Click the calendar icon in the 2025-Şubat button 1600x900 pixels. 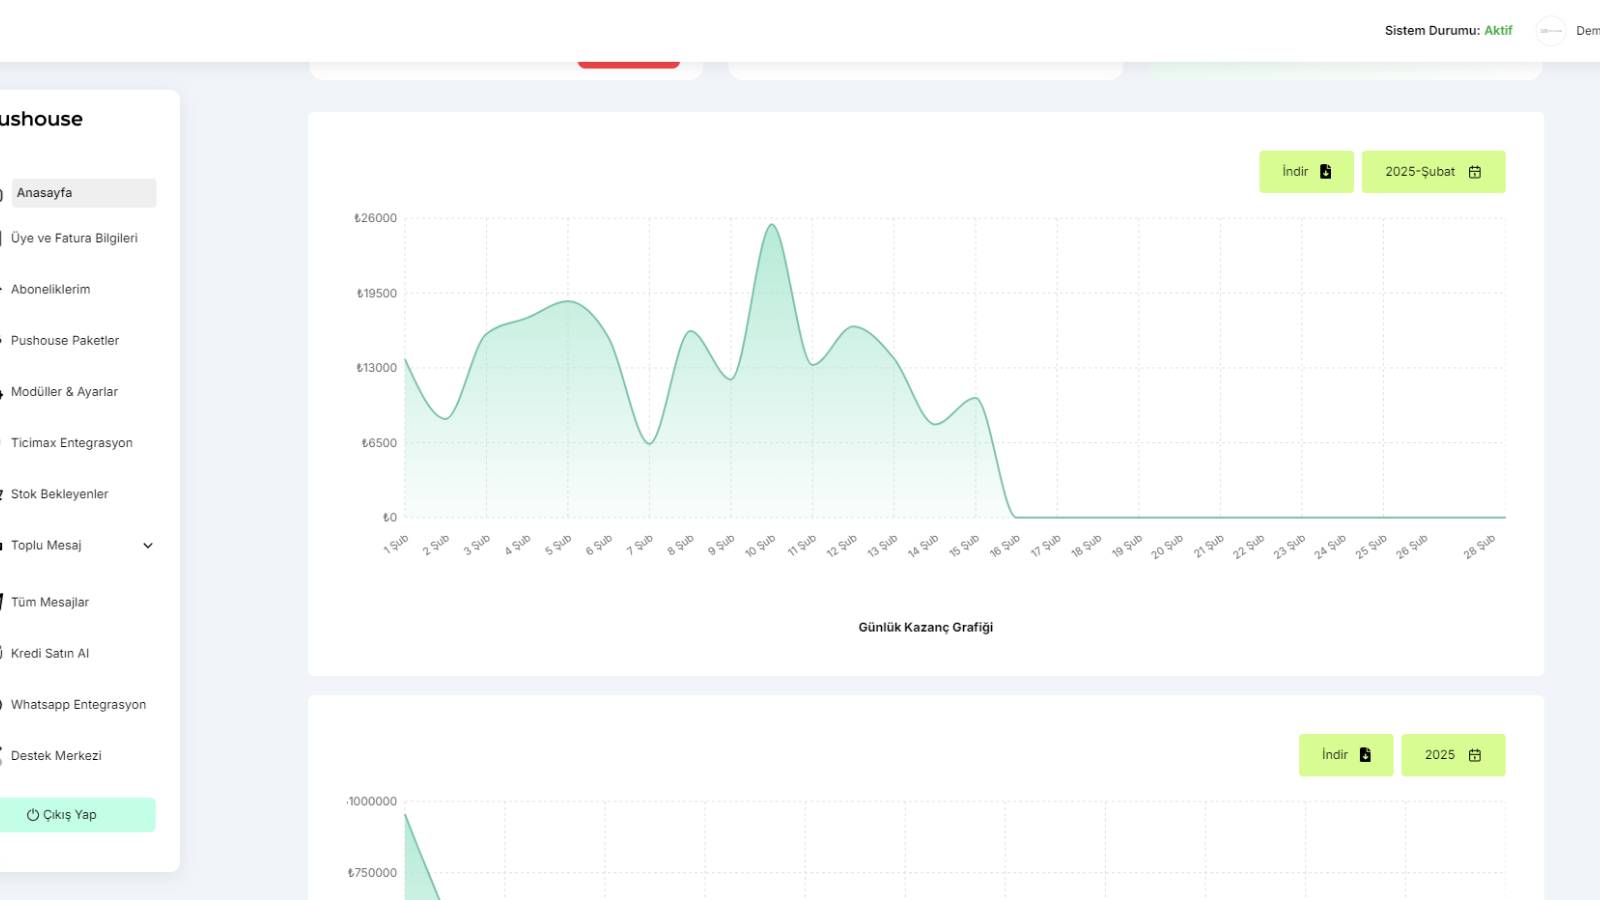(1475, 172)
